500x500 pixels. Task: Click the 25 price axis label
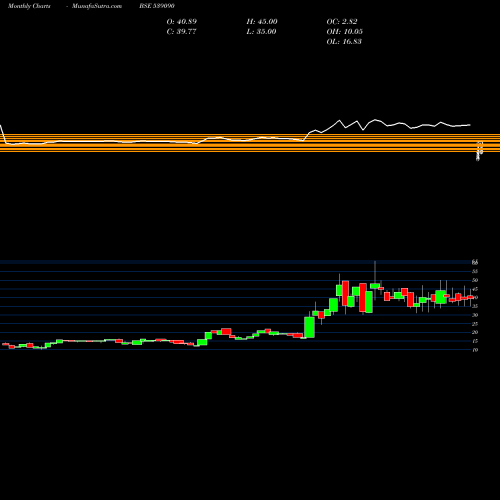pyautogui.click(x=475, y=324)
